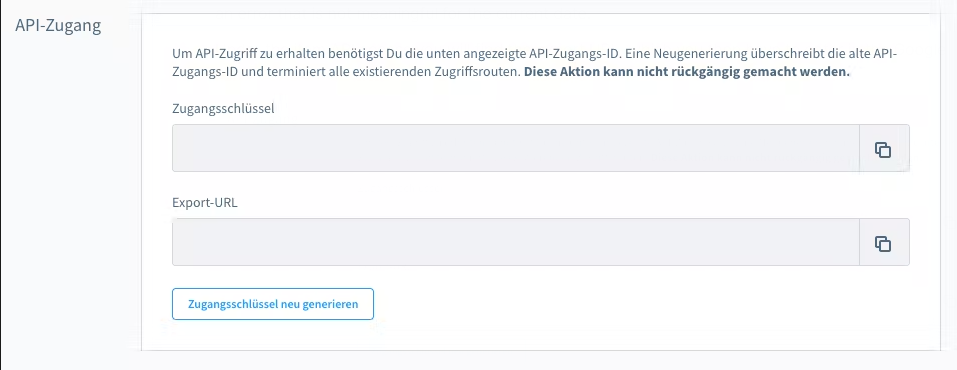Copy the Zugangsschlüssel value to clipboard
This screenshot has height=370, width=957.
point(883,150)
